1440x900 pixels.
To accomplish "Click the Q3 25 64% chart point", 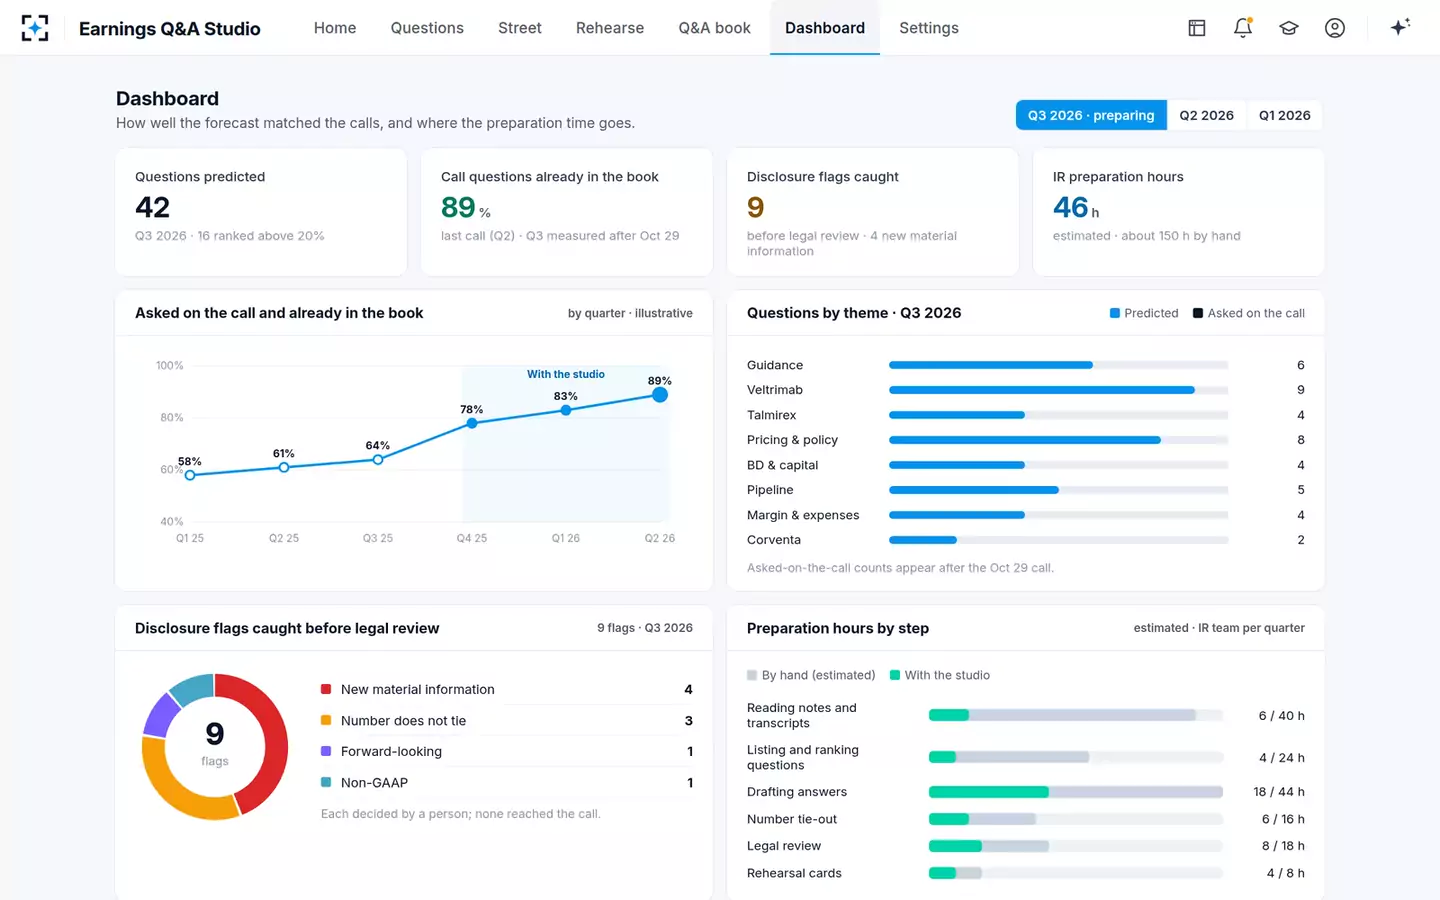I will (x=378, y=460).
